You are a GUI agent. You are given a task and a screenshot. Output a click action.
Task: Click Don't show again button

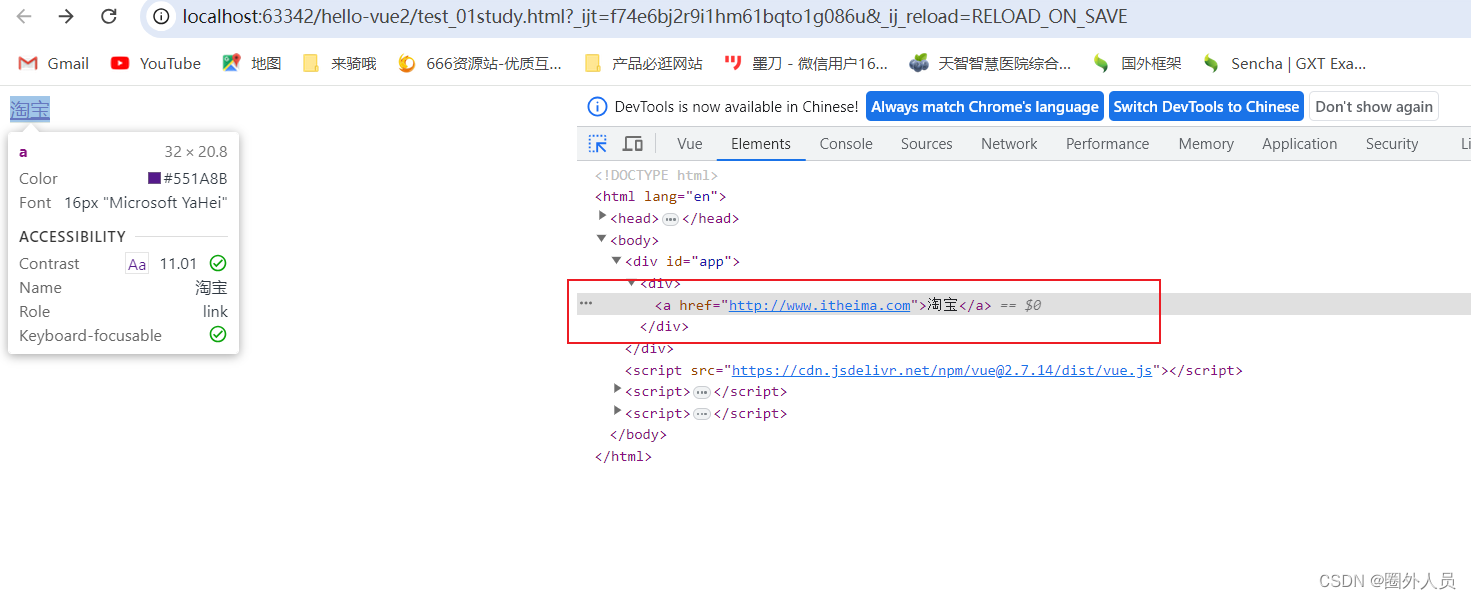[1374, 107]
